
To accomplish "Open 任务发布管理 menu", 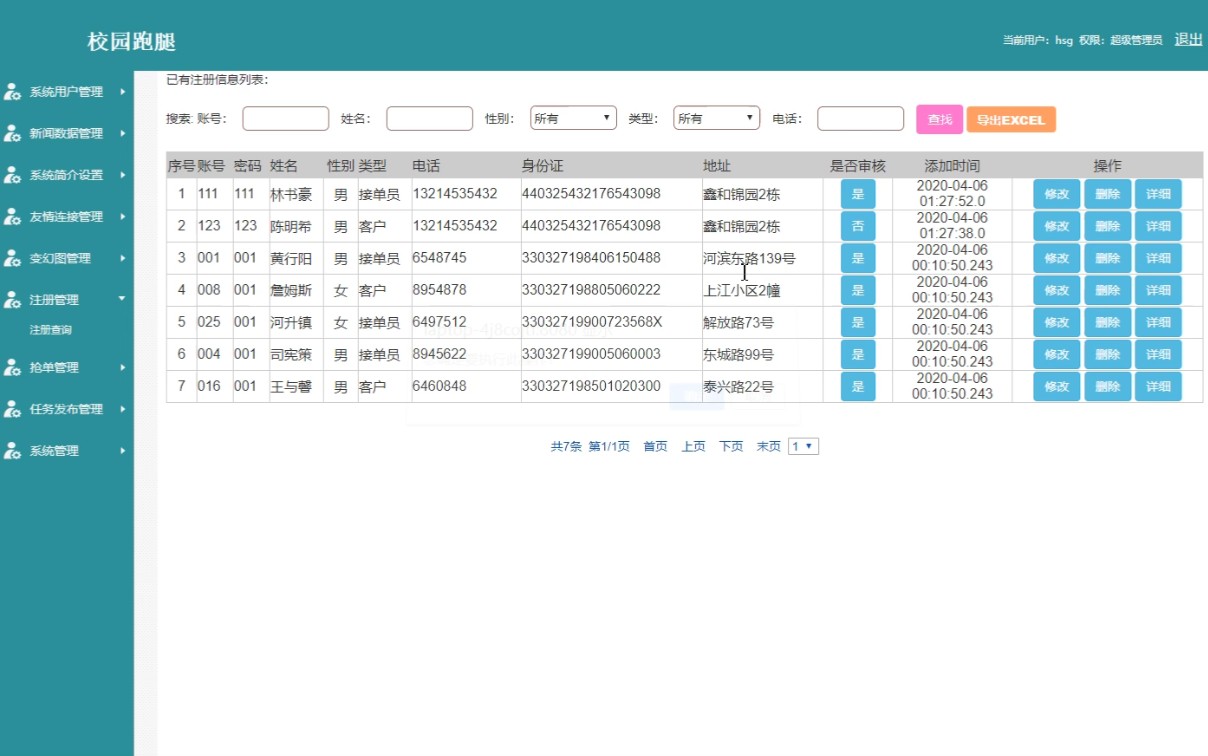I will (66, 409).
